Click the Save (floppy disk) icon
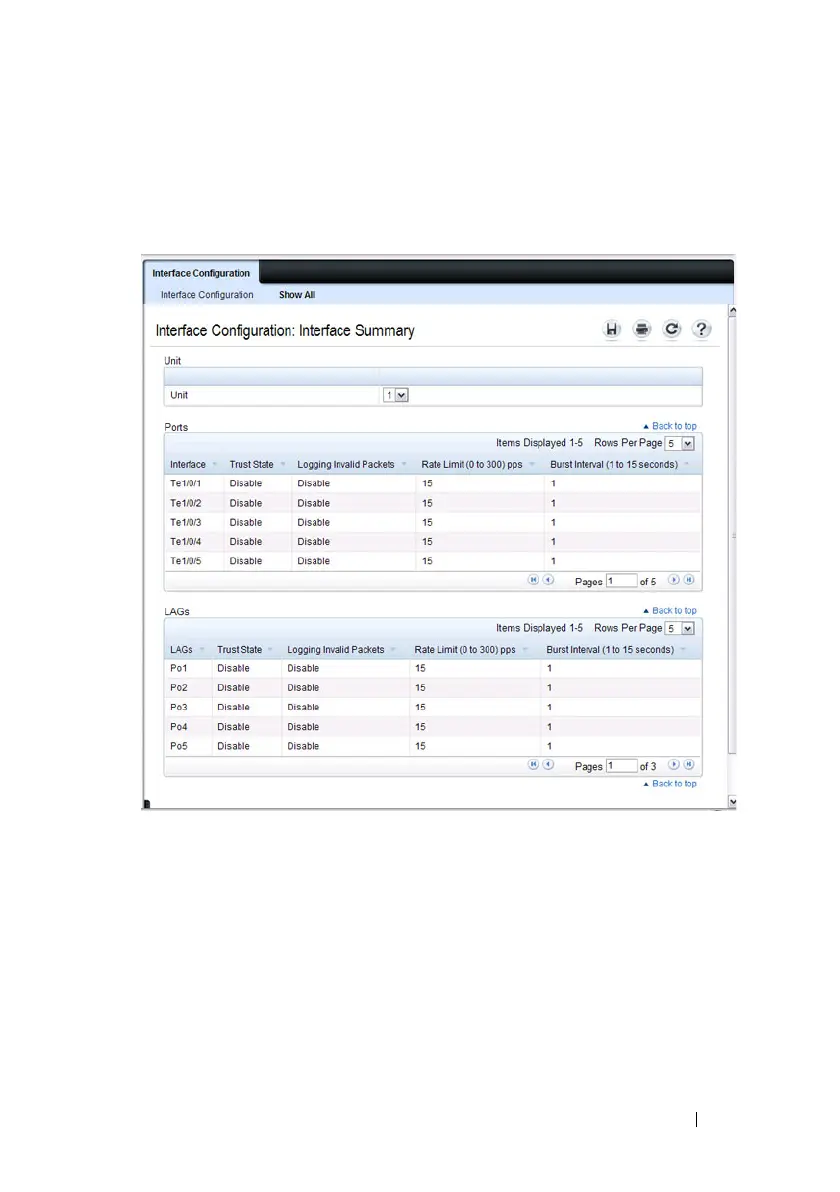The height and width of the screenshot is (1192, 840). pyautogui.click(x=612, y=330)
